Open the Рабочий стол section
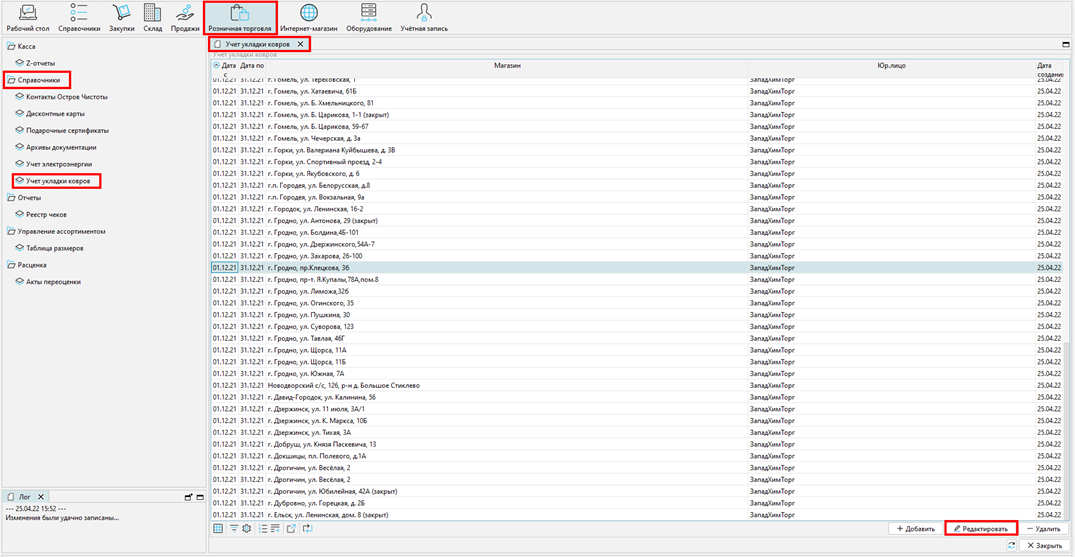 tap(21, 17)
